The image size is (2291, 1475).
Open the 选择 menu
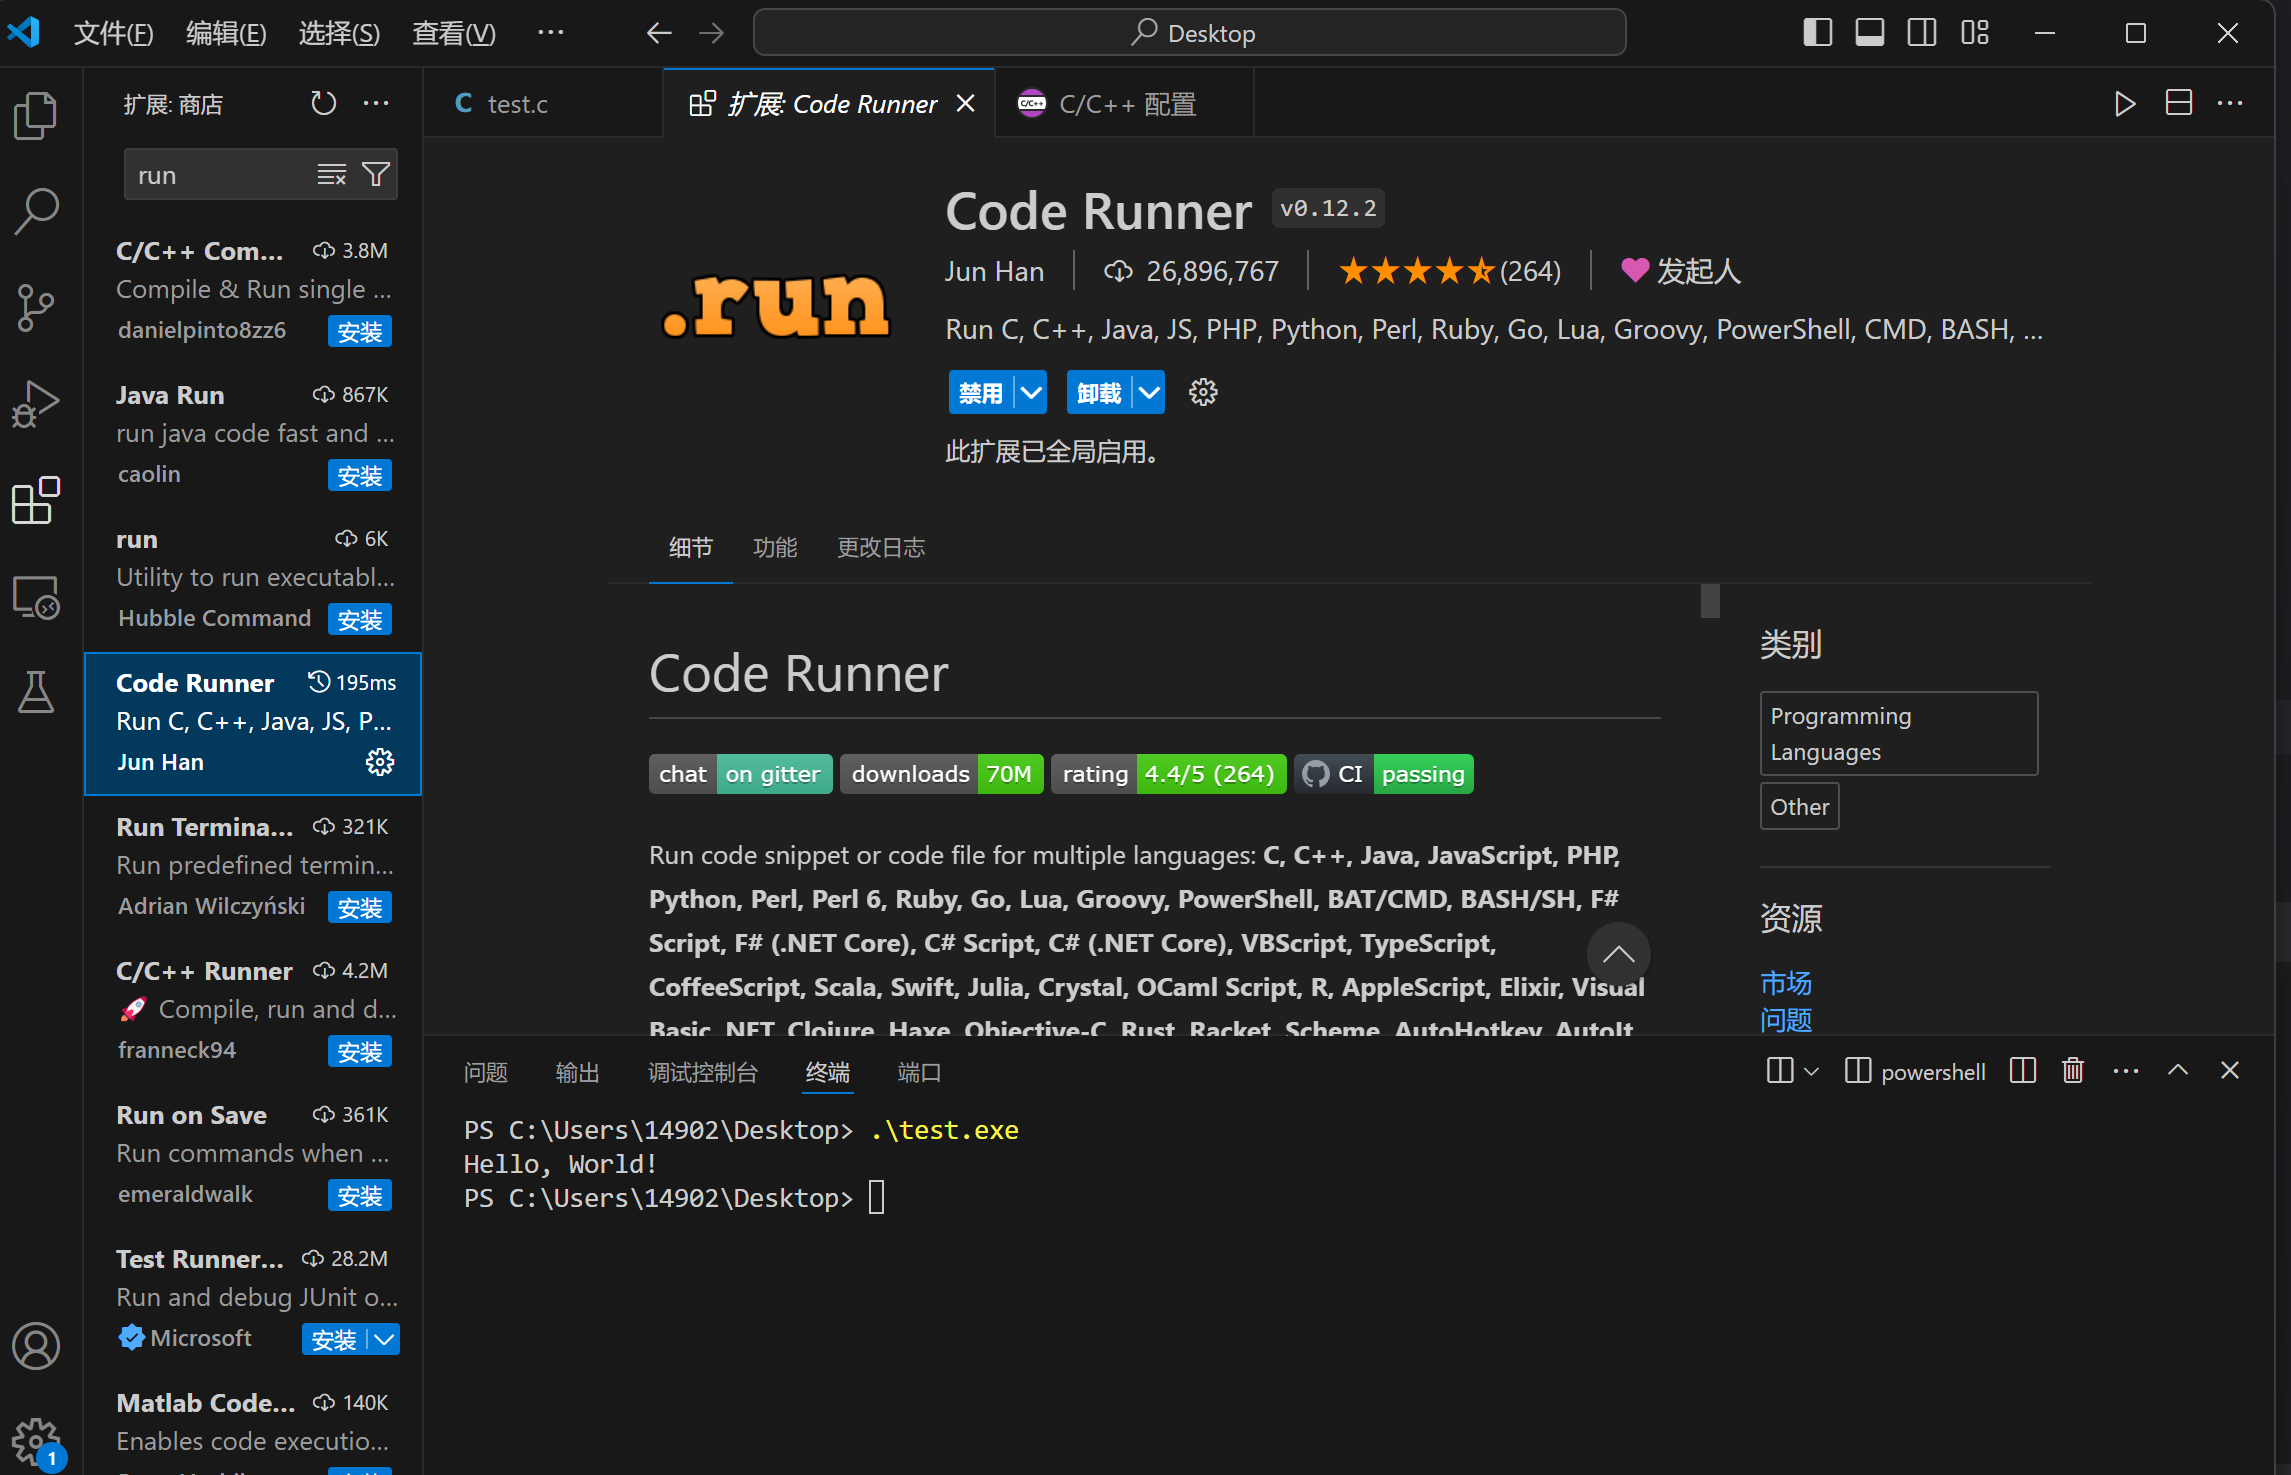[x=339, y=33]
